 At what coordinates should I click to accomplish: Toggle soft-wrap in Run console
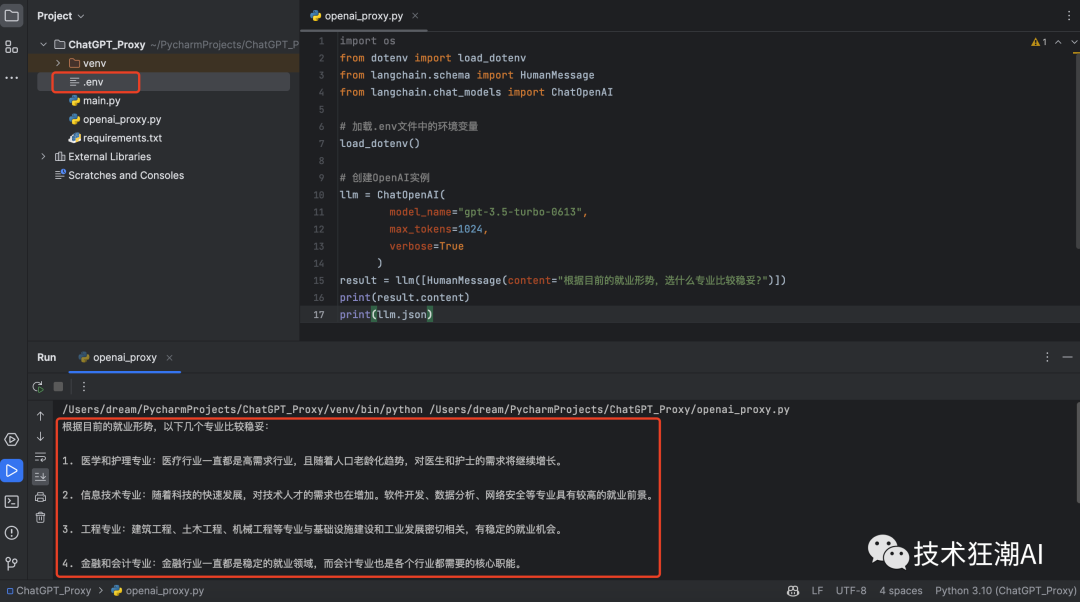(40, 456)
